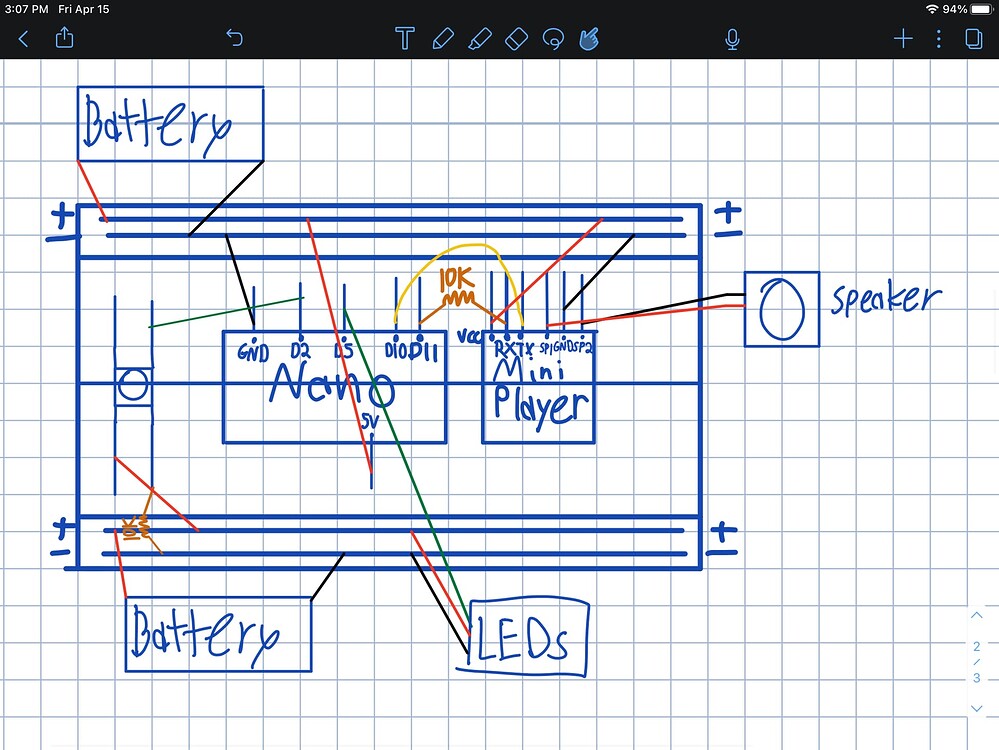Select the Pen tool
This screenshot has height=750, width=999.
(x=443, y=38)
